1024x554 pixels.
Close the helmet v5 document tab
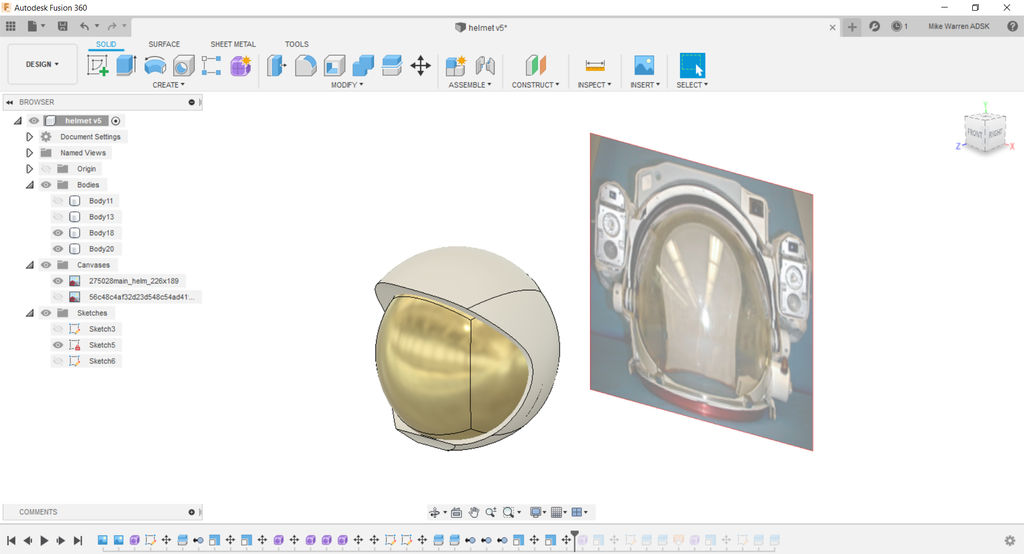pos(832,27)
